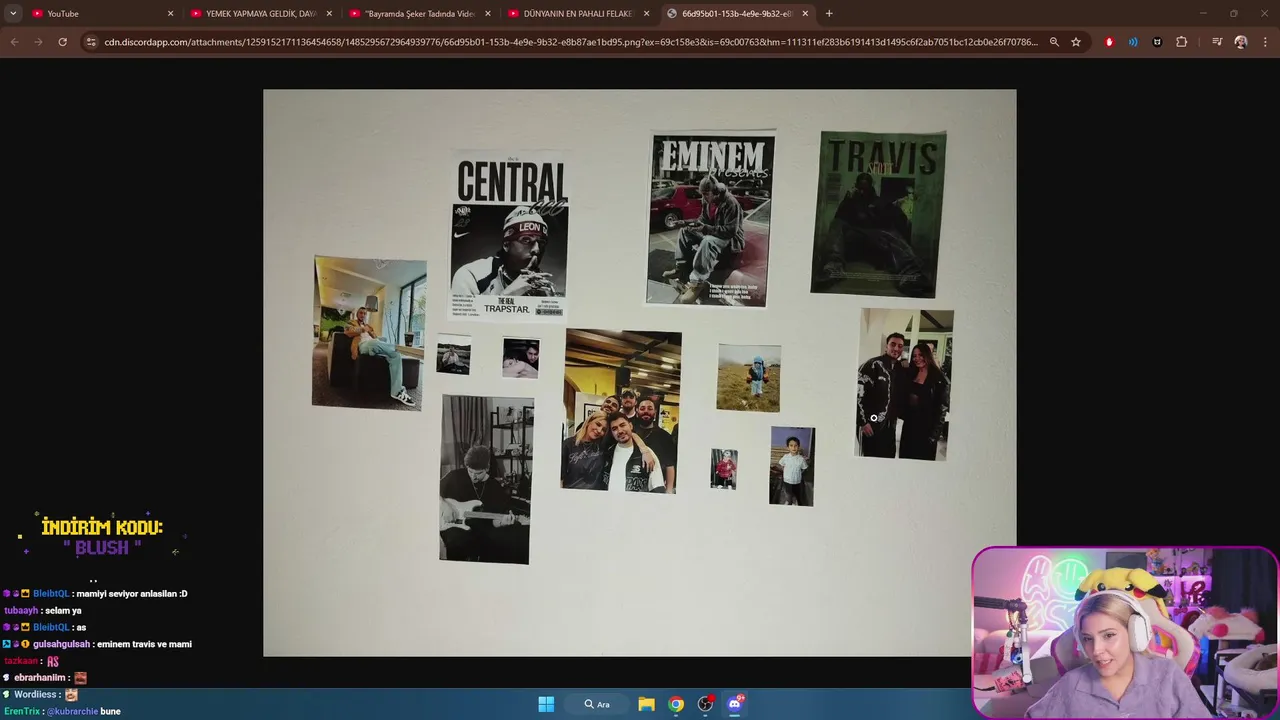The width and height of the screenshot is (1280, 720).
Task: Switch to the Bayramda Şeker Tadında Video tab
Action: [420, 13]
